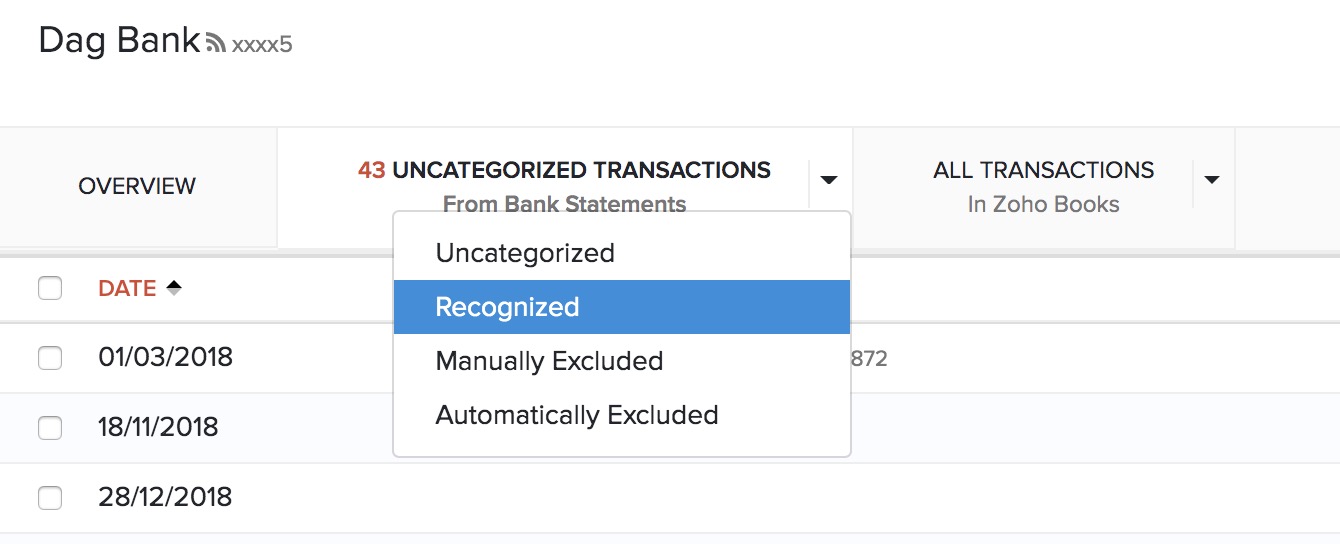This screenshot has width=1340, height=544.
Task: Toggle the select-all checkbox in header row
Action: [50, 288]
